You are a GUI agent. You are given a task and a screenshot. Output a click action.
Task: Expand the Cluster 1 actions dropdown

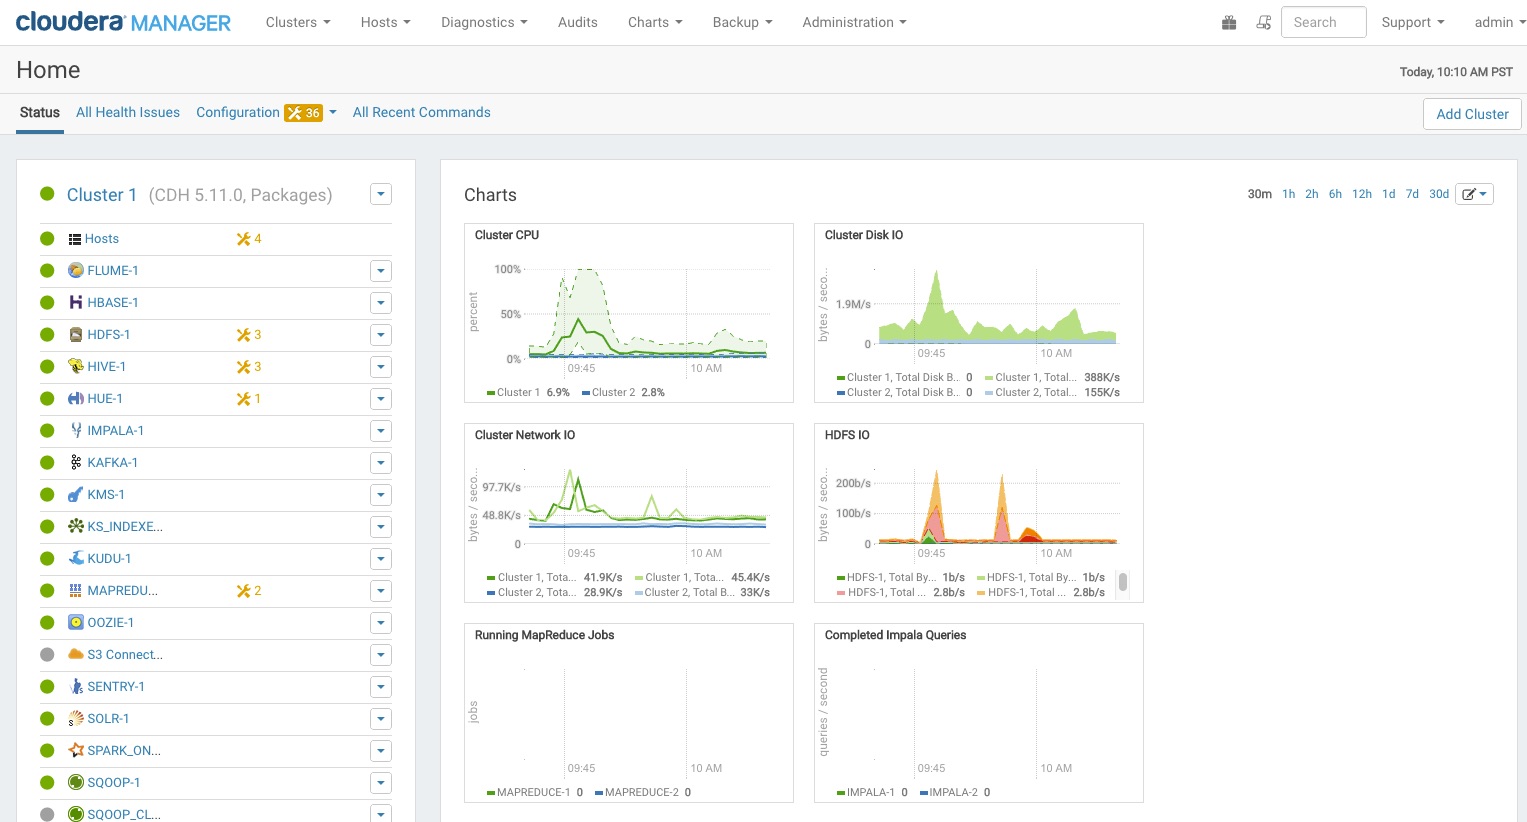click(380, 194)
